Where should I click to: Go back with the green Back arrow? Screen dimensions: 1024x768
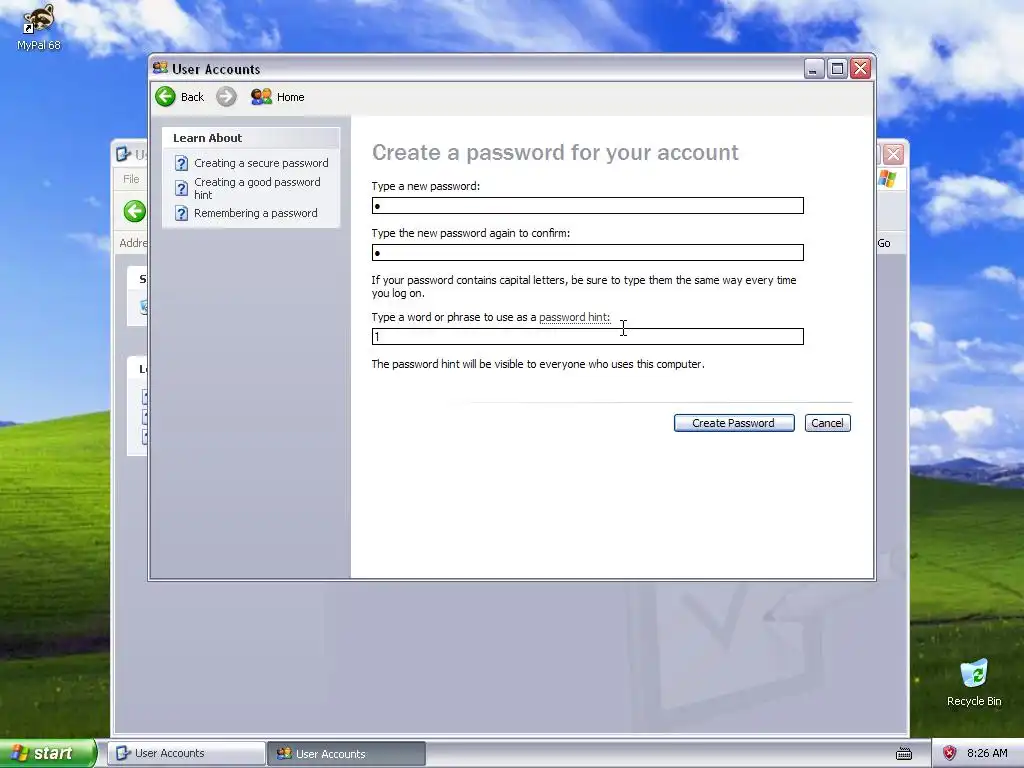click(x=165, y=97)
